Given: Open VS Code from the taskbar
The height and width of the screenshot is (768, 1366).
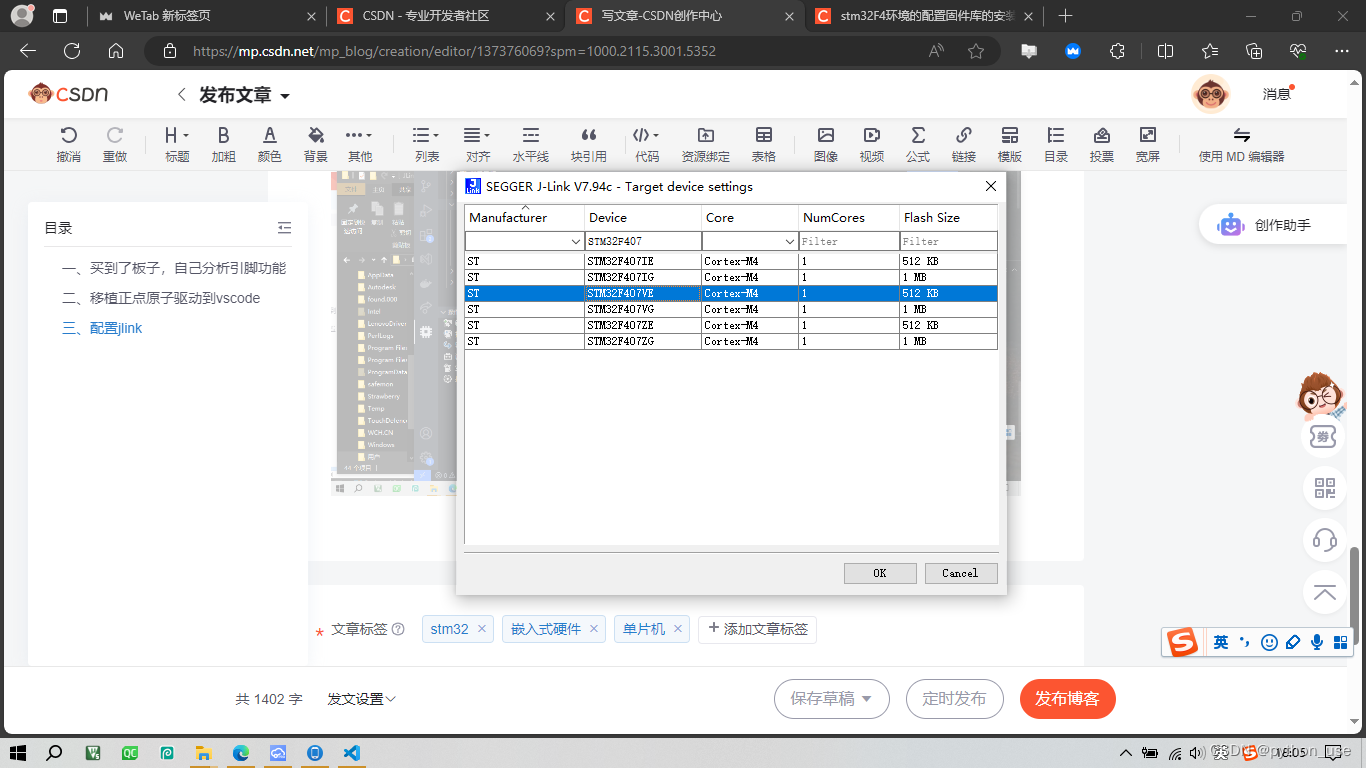Looking at the screenshot, I should 350,753.
